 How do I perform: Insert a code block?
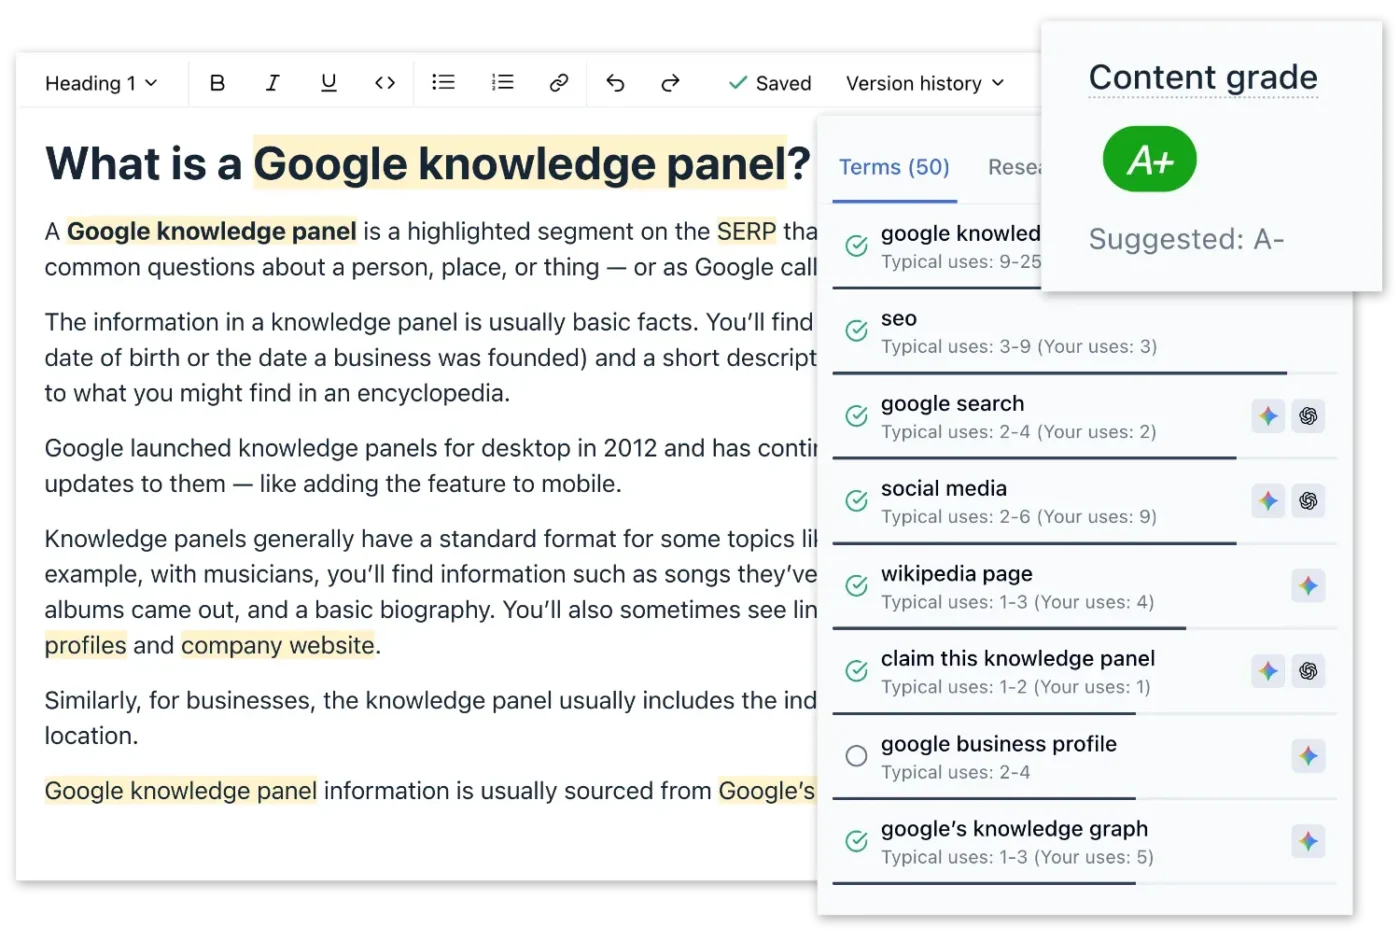tap(385, 83)
